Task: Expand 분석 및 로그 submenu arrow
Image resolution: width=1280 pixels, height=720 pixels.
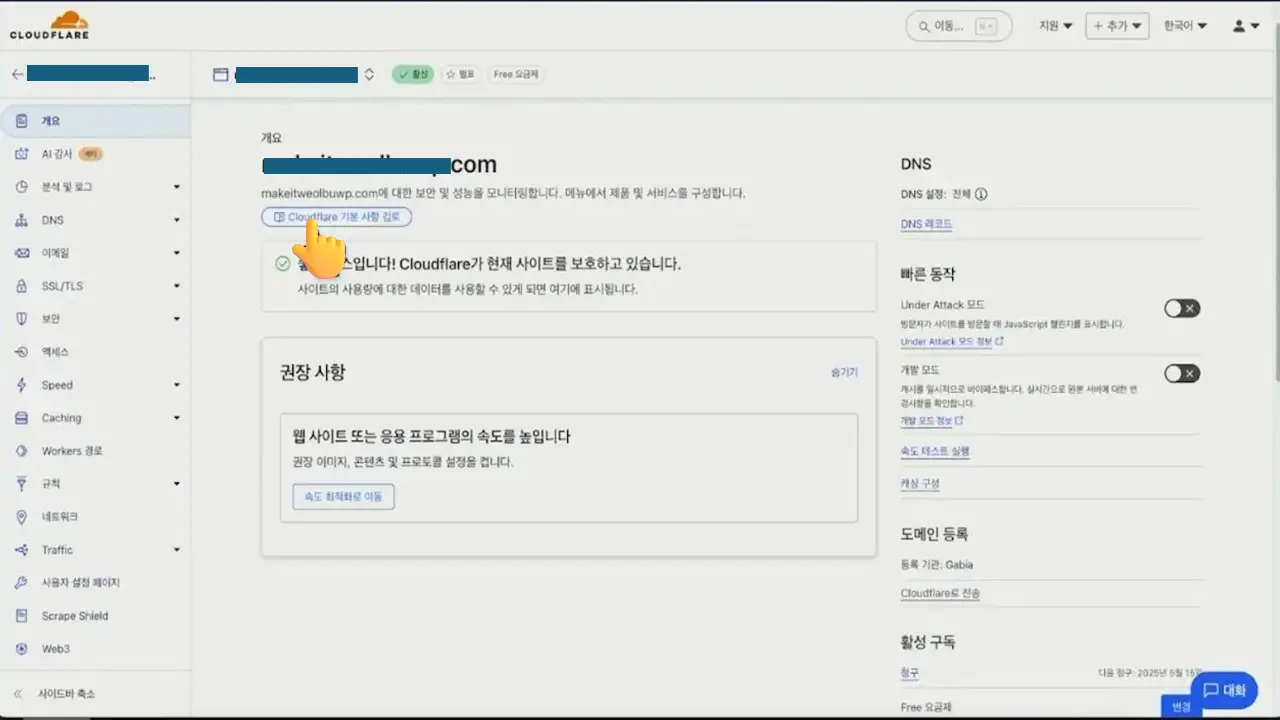Action: tap(177, 187)
